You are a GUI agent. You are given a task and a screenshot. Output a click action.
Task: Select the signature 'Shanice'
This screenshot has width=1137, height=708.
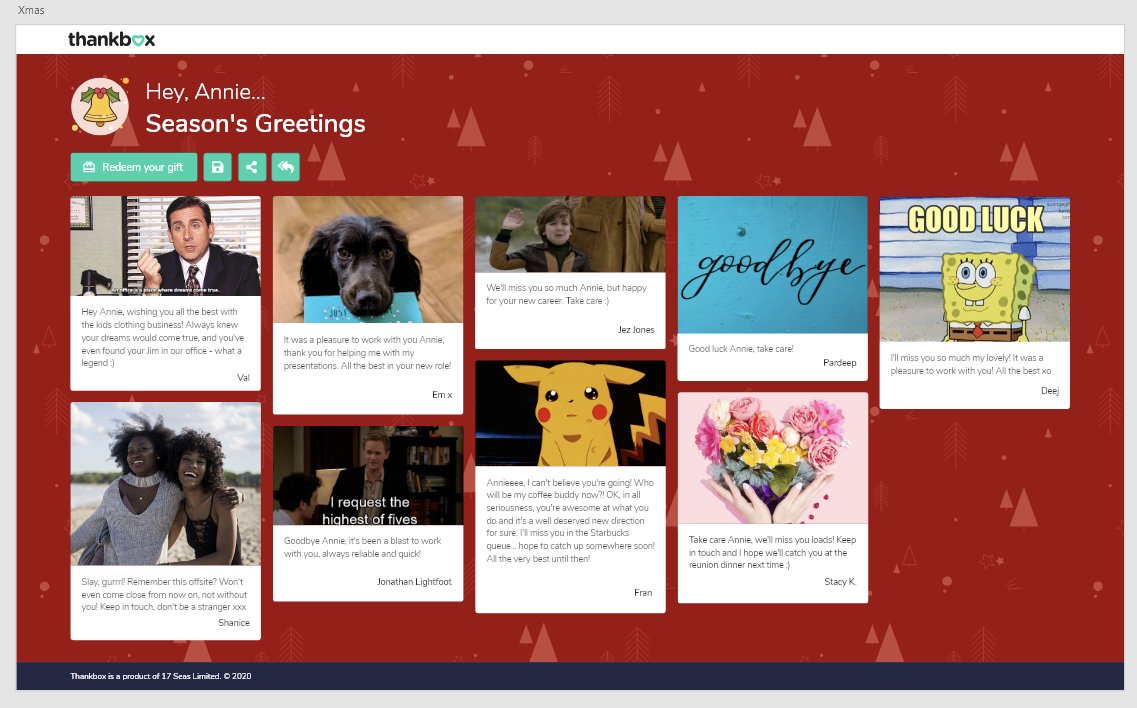233,622
